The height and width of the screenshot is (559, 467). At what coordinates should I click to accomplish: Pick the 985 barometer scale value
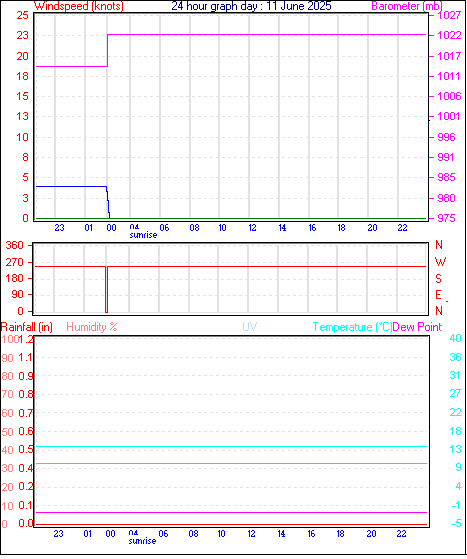pos(446,177)
